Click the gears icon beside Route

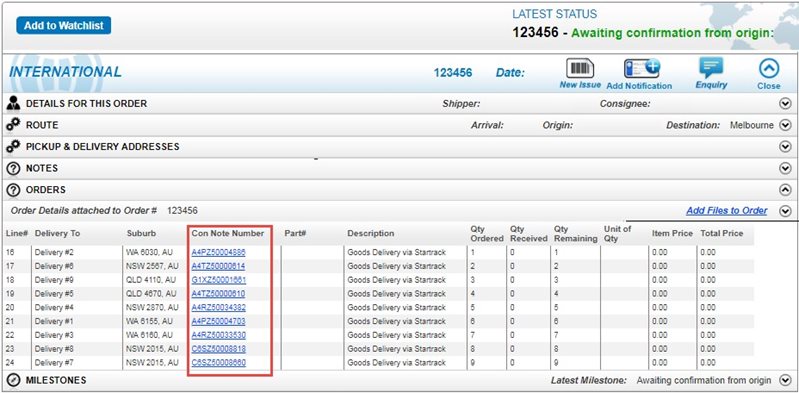[14, 125]
